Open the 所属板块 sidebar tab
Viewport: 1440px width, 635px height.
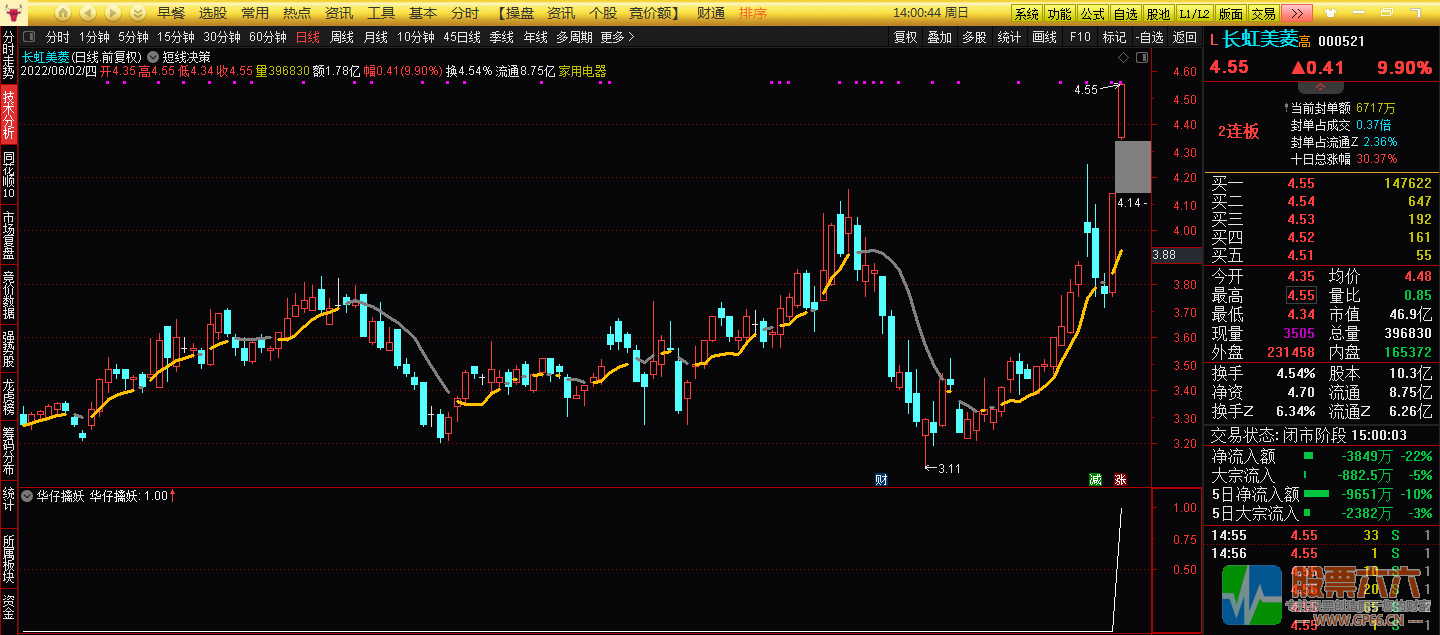9,558
